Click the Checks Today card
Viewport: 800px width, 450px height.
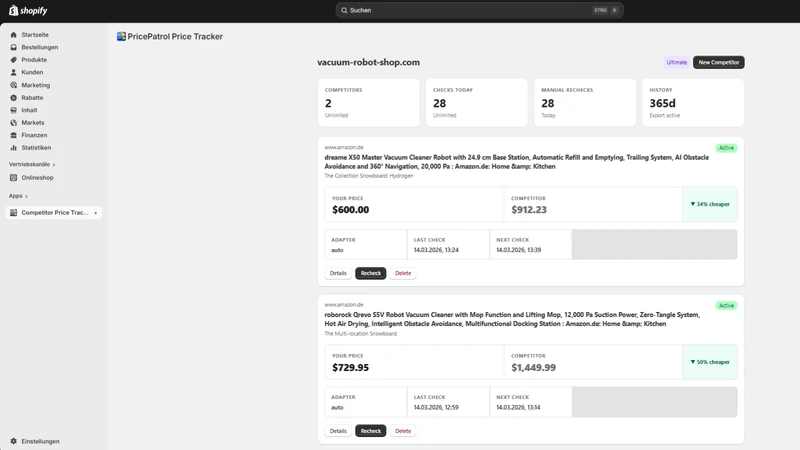pos(477,103)
